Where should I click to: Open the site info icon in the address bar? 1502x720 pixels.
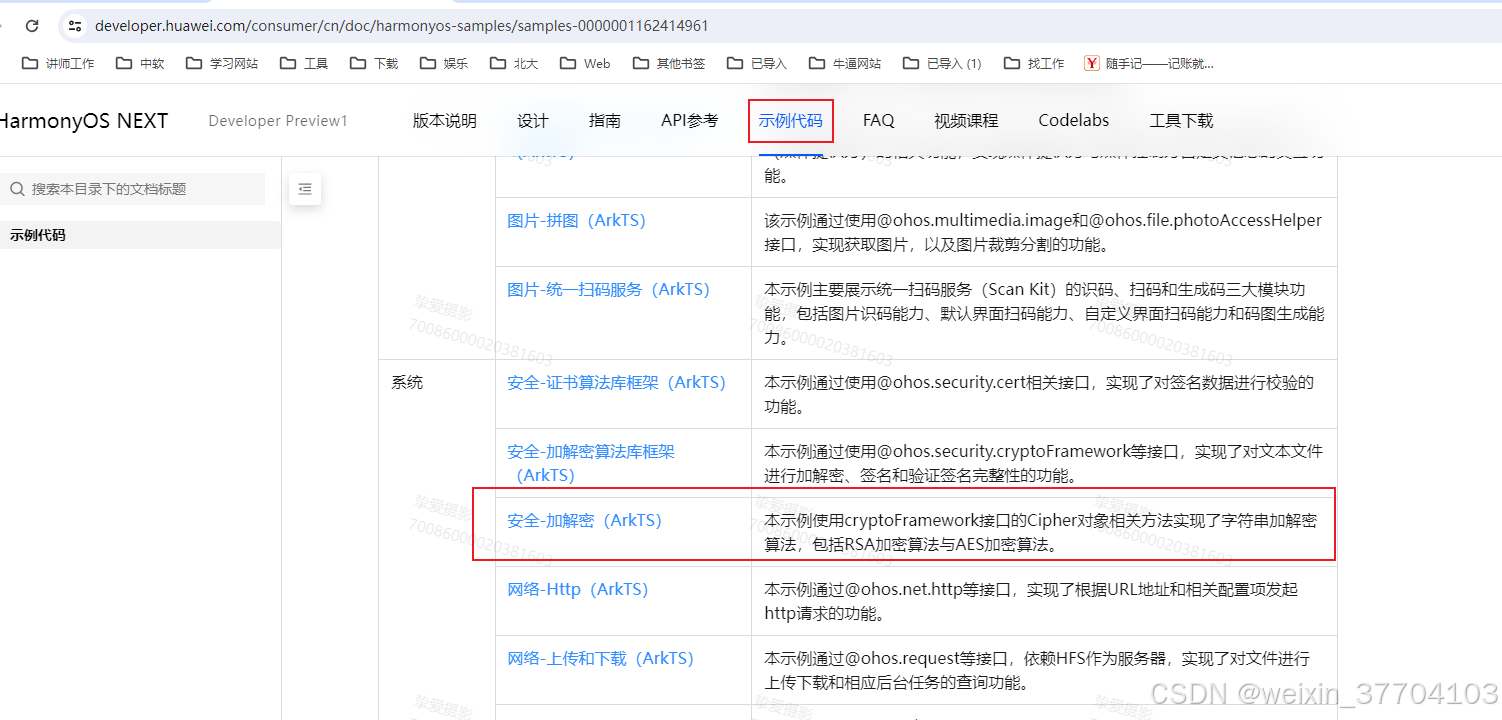[75, 26]
